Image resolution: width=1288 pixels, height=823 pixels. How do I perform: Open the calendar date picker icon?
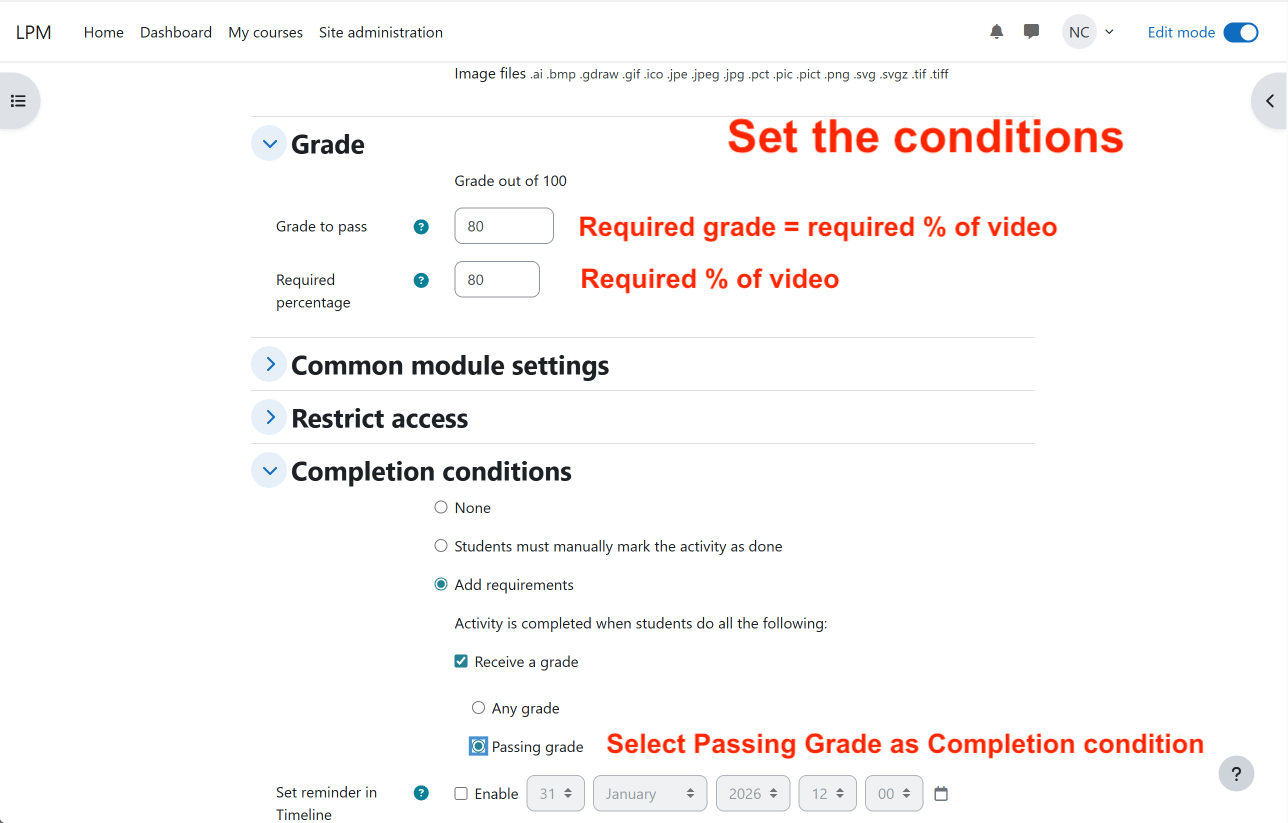[x=940, y=794]
